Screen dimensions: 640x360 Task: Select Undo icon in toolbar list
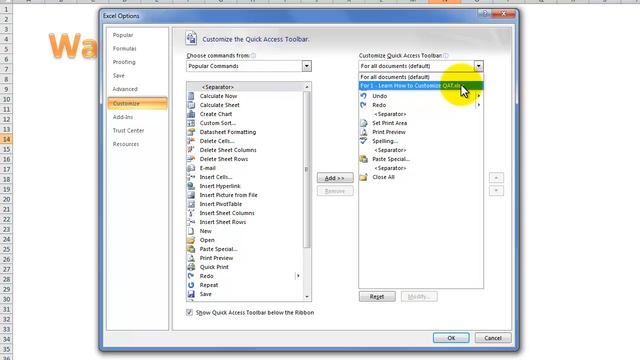click(363, 96)
